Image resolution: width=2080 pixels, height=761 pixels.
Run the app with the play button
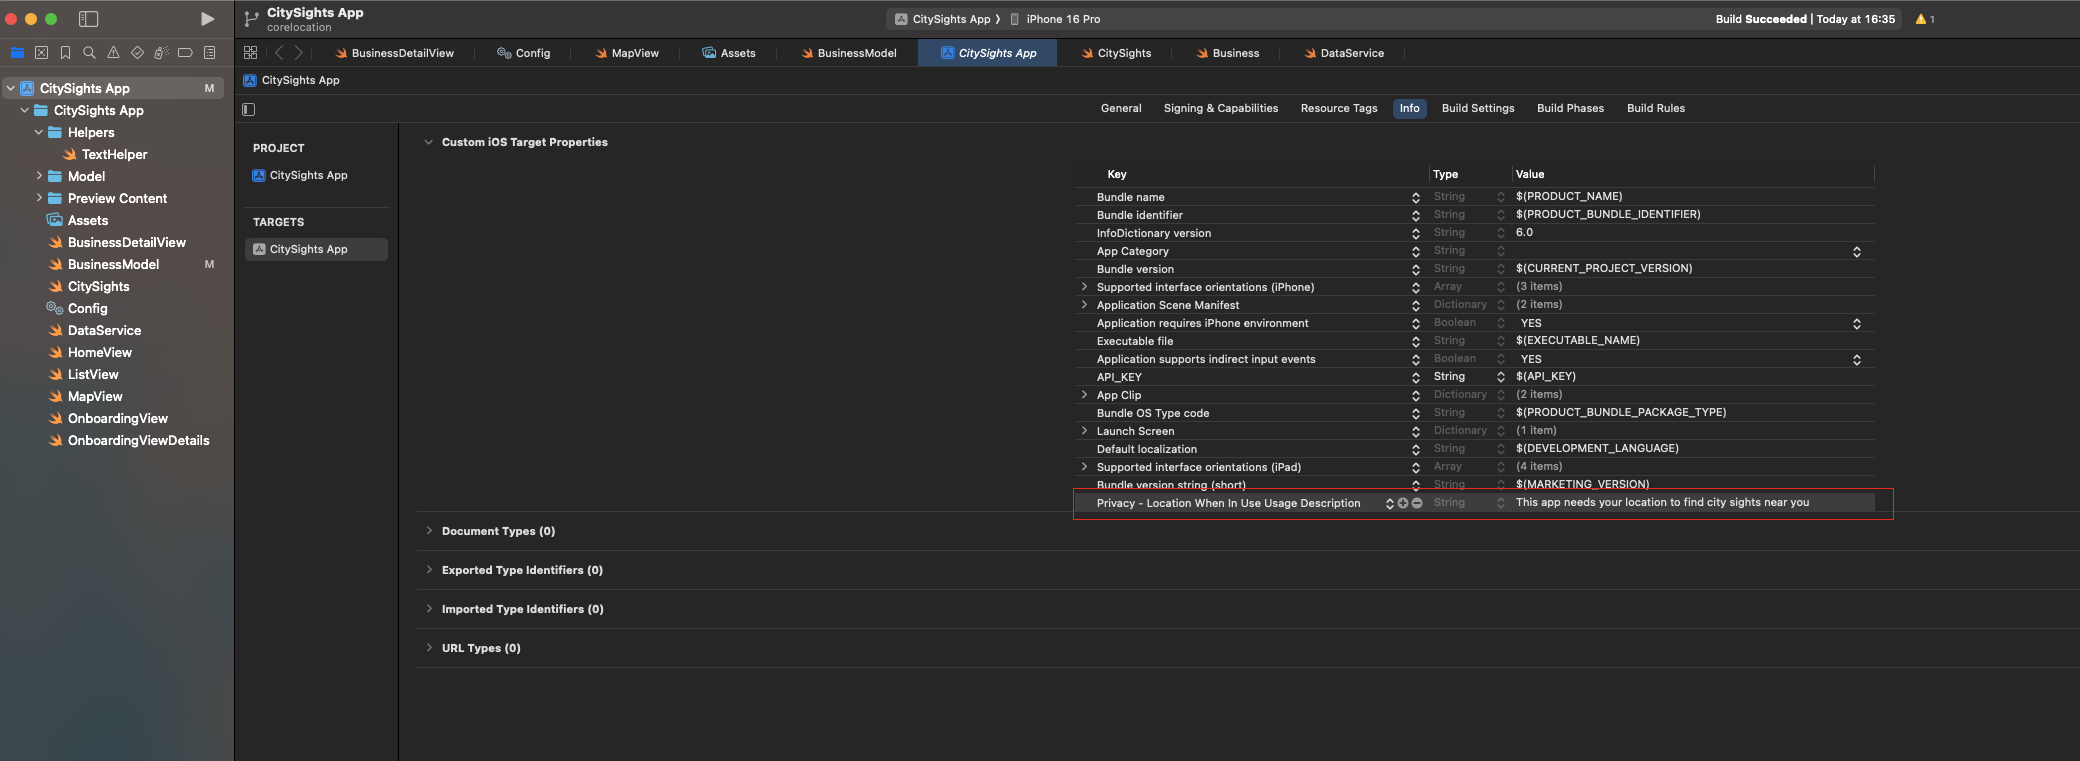click(x=207, y=19)
